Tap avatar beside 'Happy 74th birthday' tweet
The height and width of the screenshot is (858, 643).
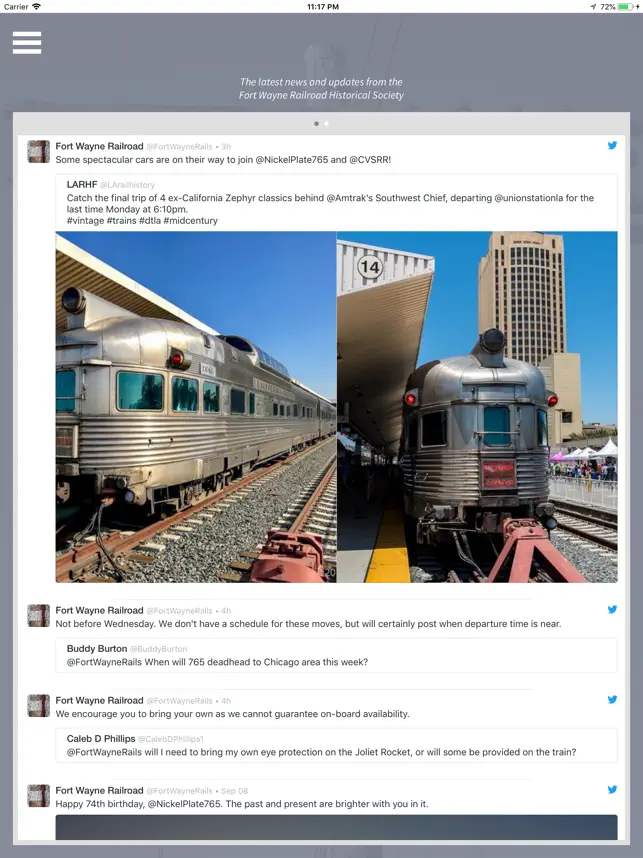(38, 796)
